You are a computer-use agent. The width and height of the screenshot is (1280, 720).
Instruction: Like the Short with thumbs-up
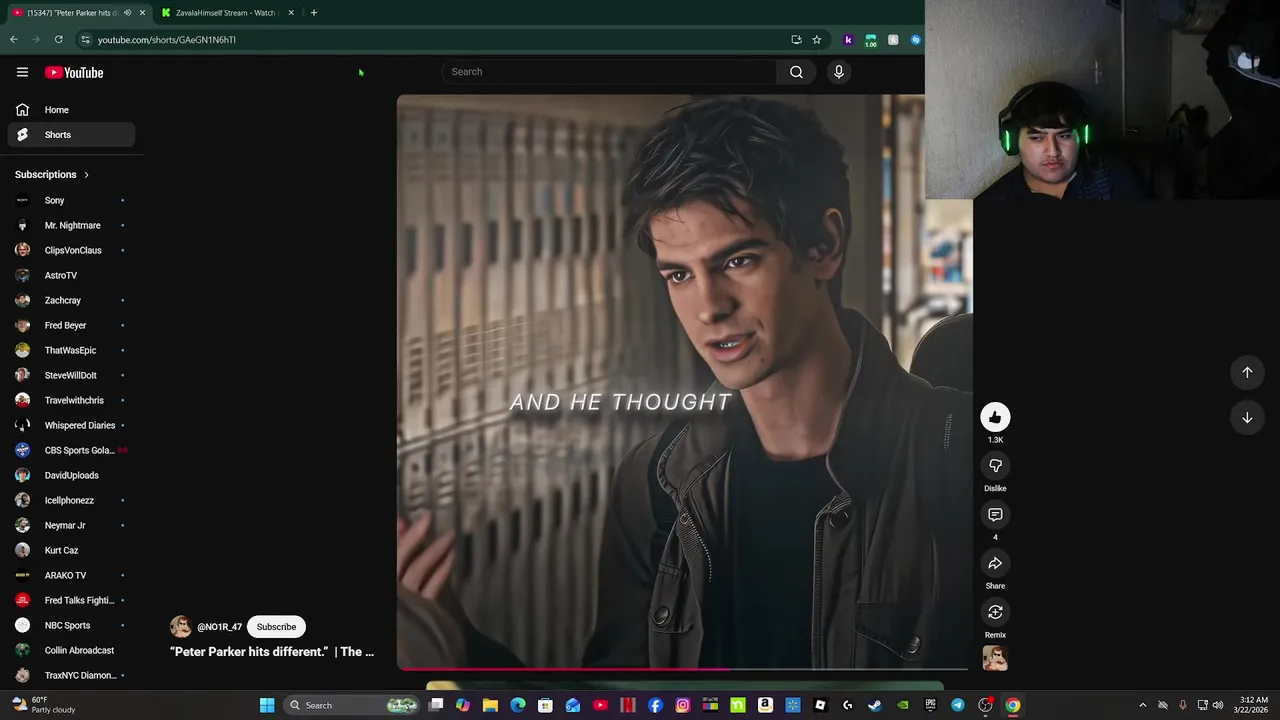tap(995, 417)
